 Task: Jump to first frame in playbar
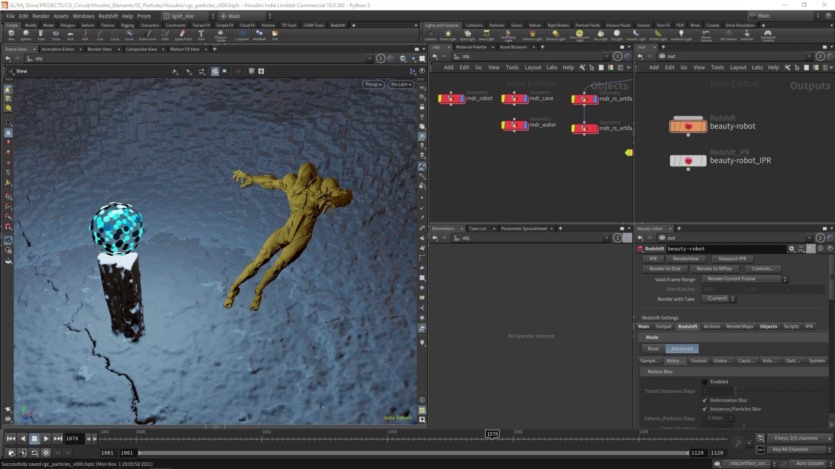[11, 439]
